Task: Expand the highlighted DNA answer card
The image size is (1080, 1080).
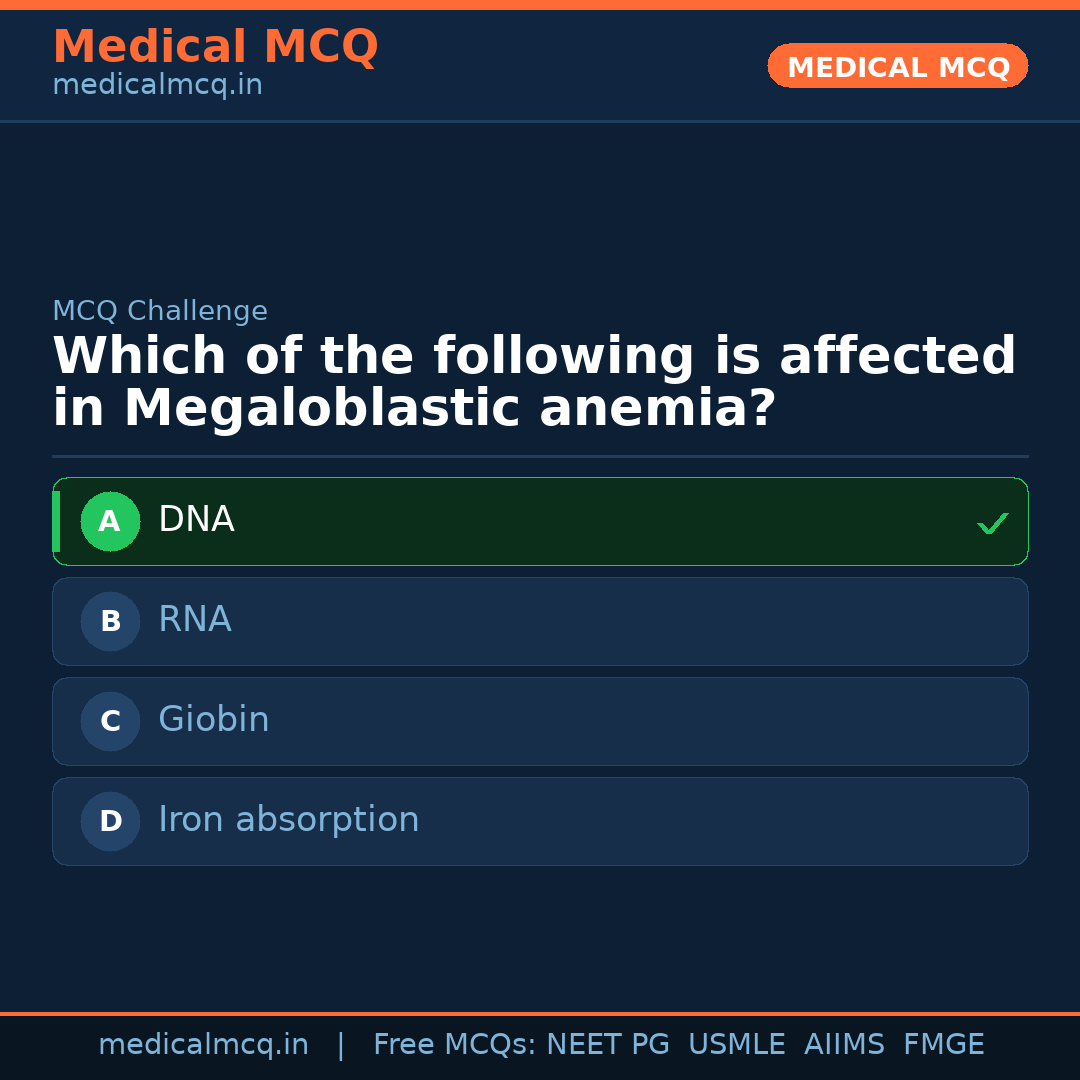Action: tap(540, 521)
